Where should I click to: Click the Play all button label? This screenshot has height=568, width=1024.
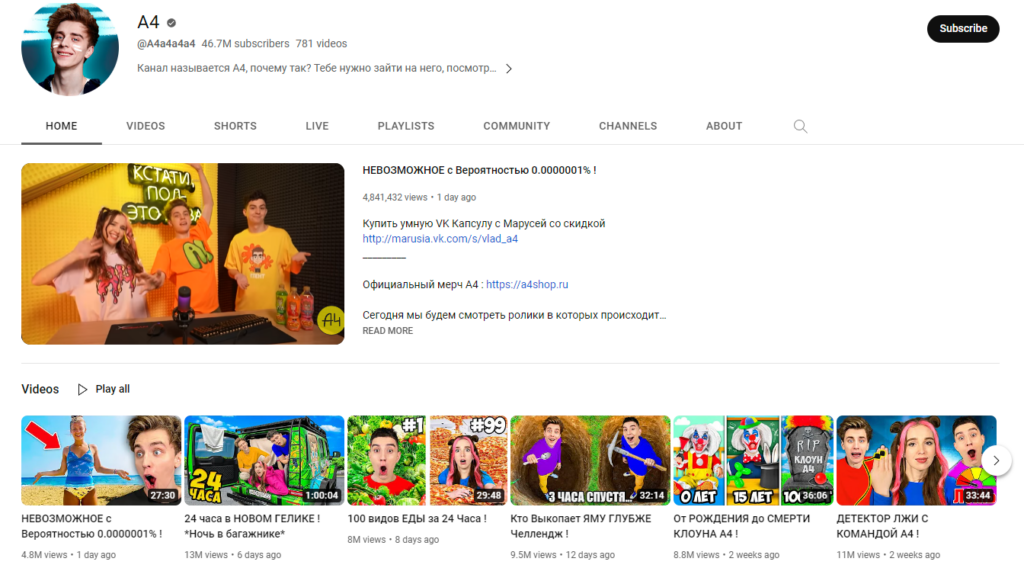112,389
